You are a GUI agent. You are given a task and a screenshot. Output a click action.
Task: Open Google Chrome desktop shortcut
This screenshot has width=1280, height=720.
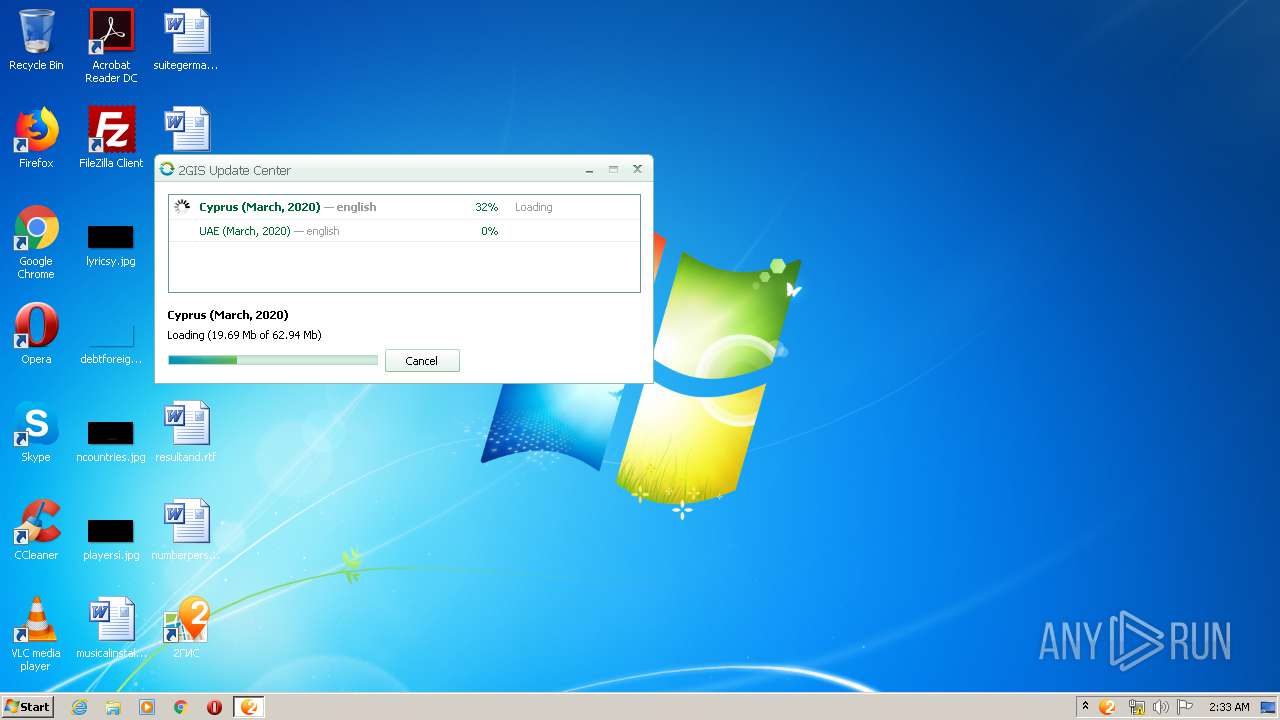36,242
